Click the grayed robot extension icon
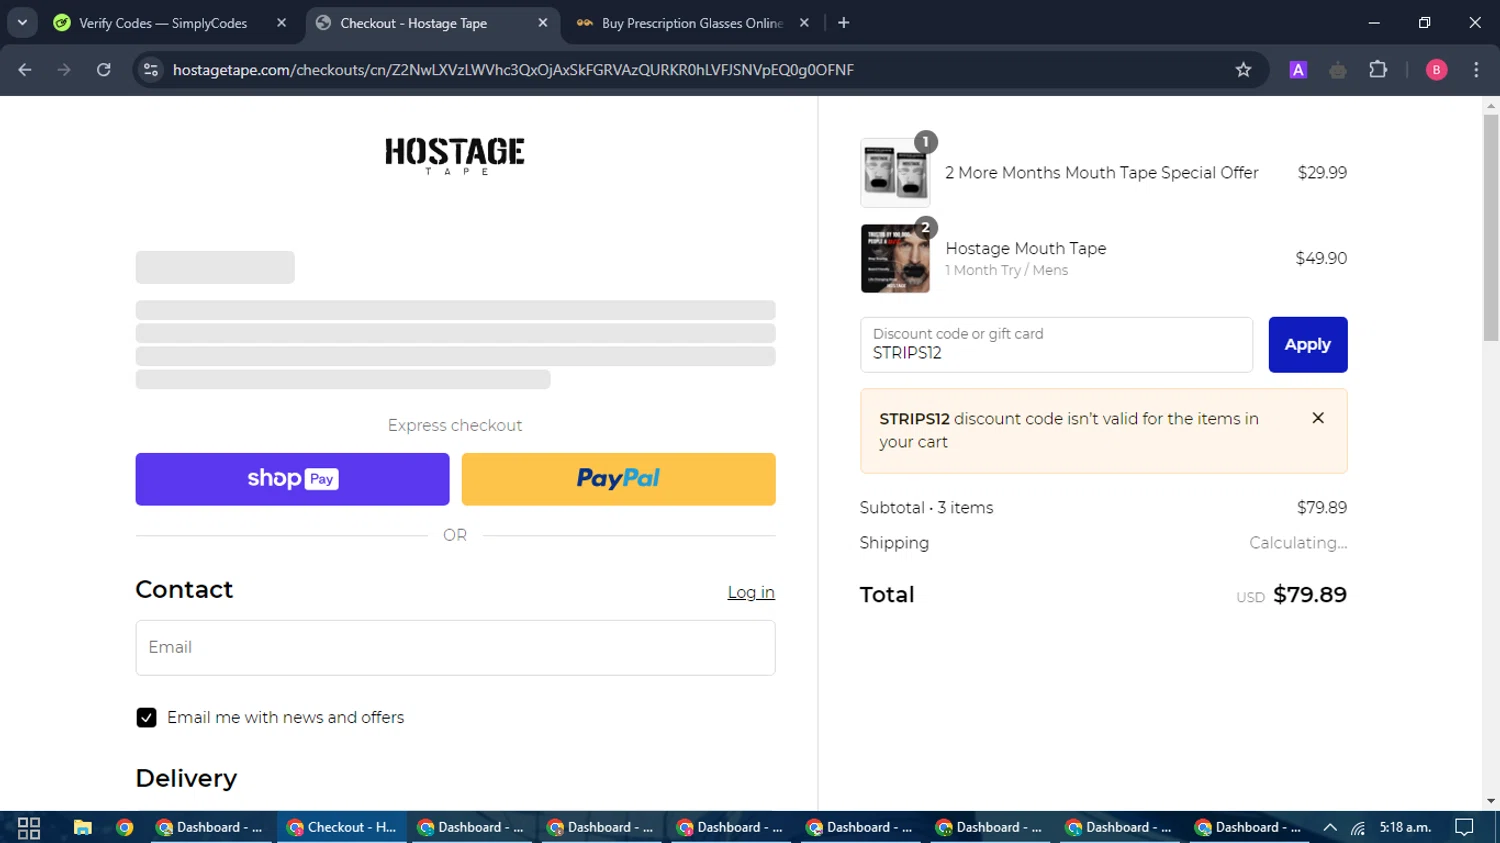Screen dimensions: 1500x843 pyautogui.click(x=1338, y=70)
